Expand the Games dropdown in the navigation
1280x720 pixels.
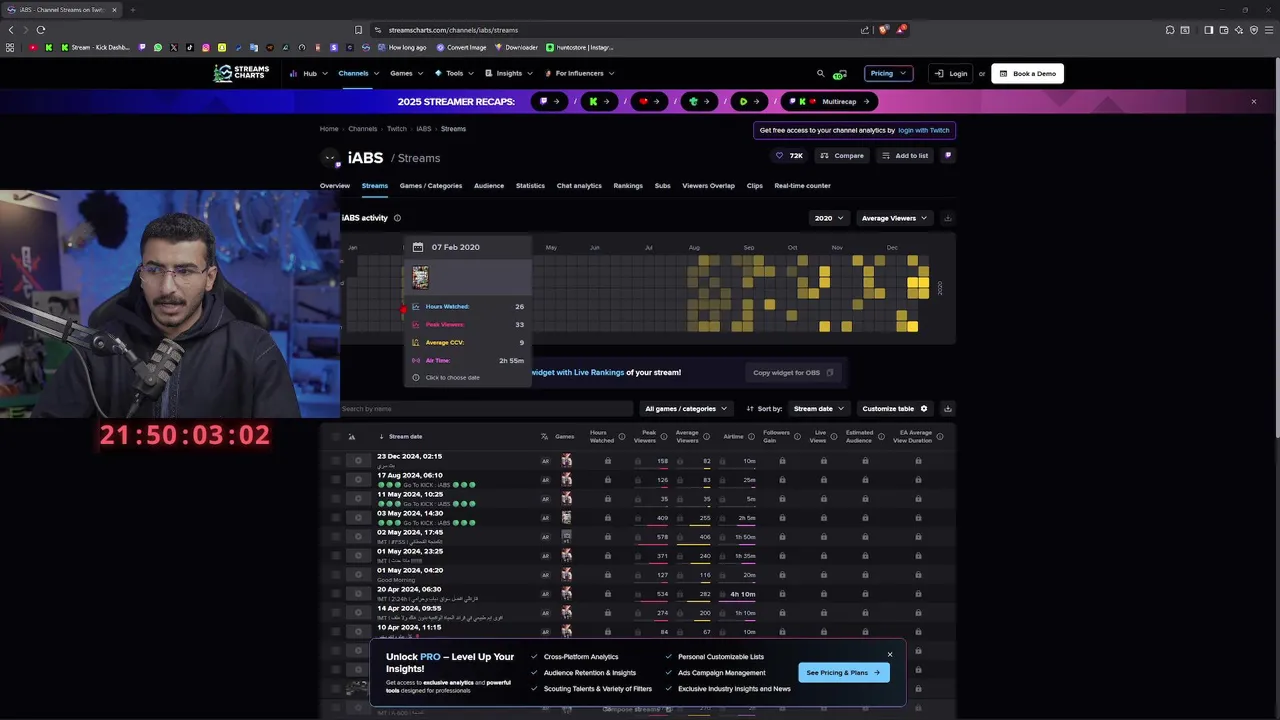click(405, 73)
